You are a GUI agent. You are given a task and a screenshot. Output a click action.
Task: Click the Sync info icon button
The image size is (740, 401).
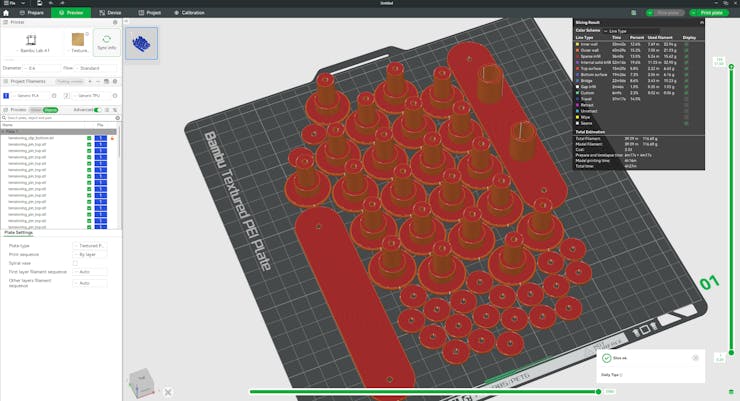107,41
